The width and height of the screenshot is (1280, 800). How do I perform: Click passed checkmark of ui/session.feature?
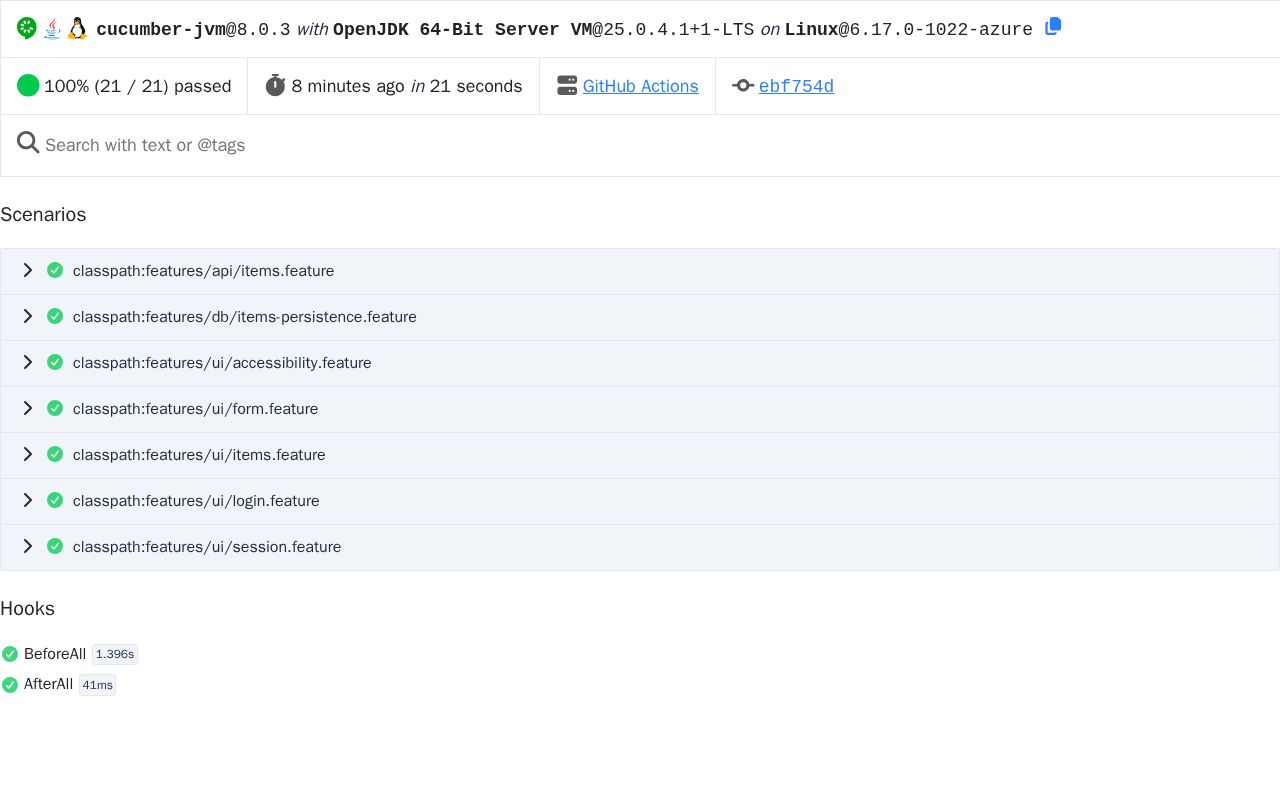[55, 546]
